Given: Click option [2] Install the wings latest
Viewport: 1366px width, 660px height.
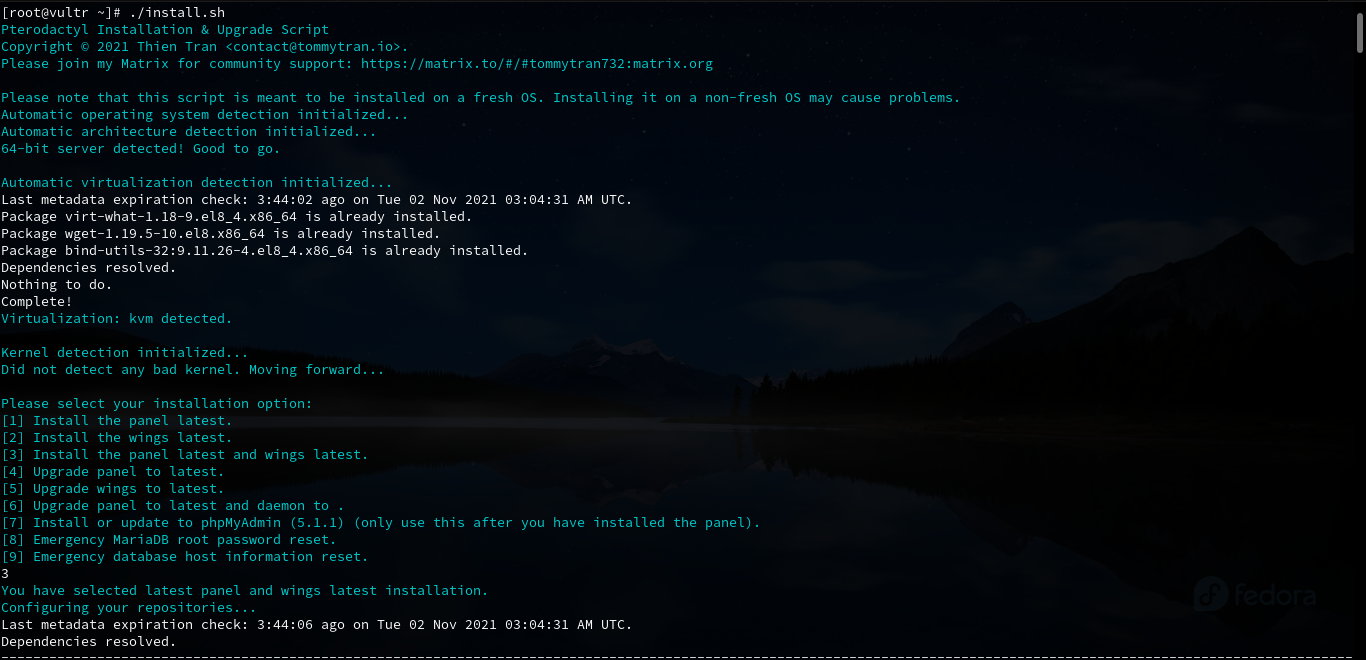Looking at the screenshot, I should (117, 438).
